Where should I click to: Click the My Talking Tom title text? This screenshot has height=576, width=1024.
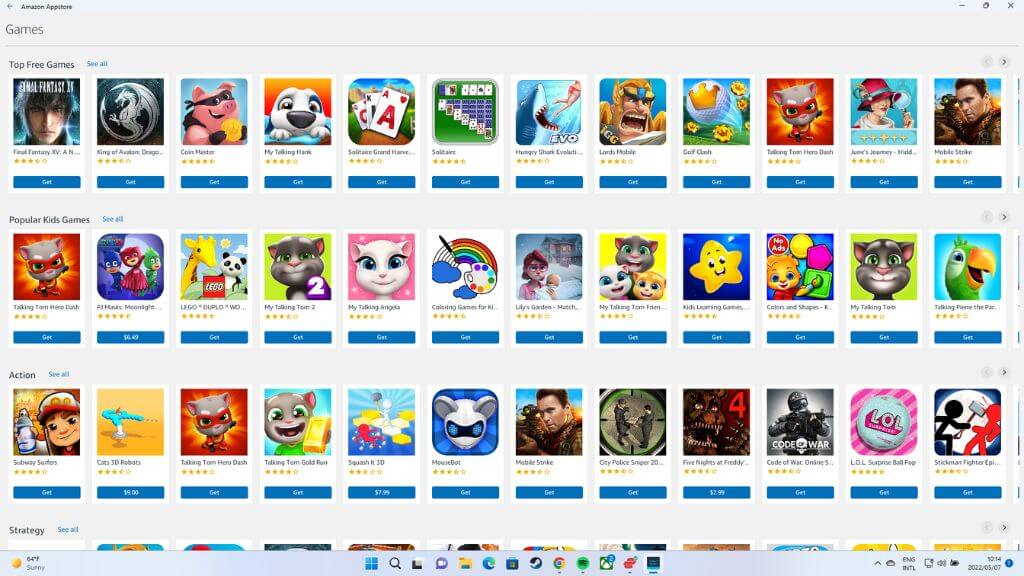[872, 307]
